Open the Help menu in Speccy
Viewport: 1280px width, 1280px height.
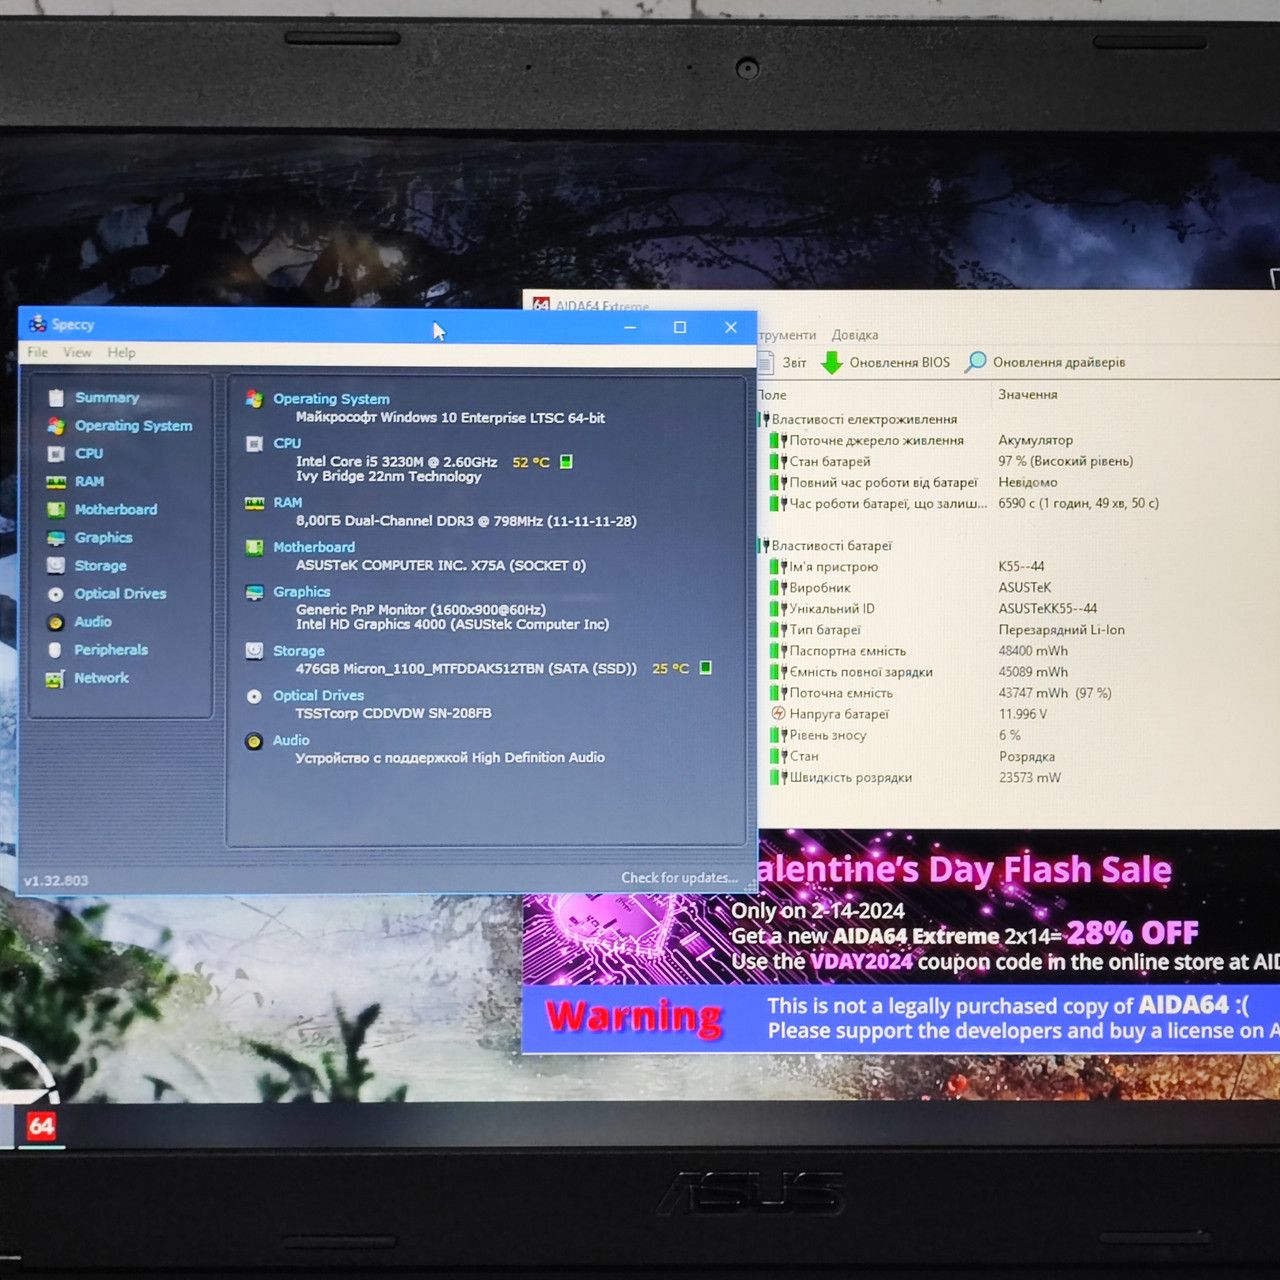point(121,353)
